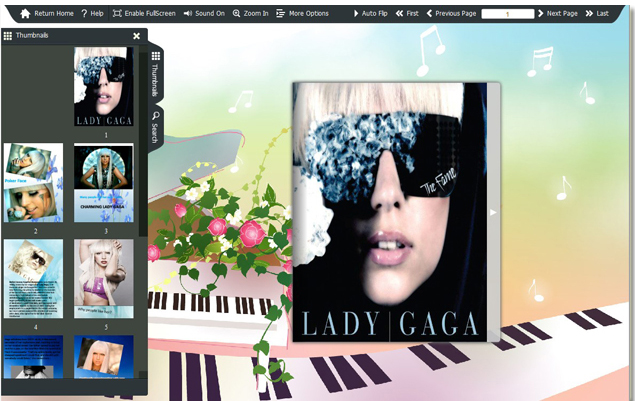Viewport: 635px width, 401px height.
Task: Select the vertical Thumbnails side tab
Action: click(156, 74)
